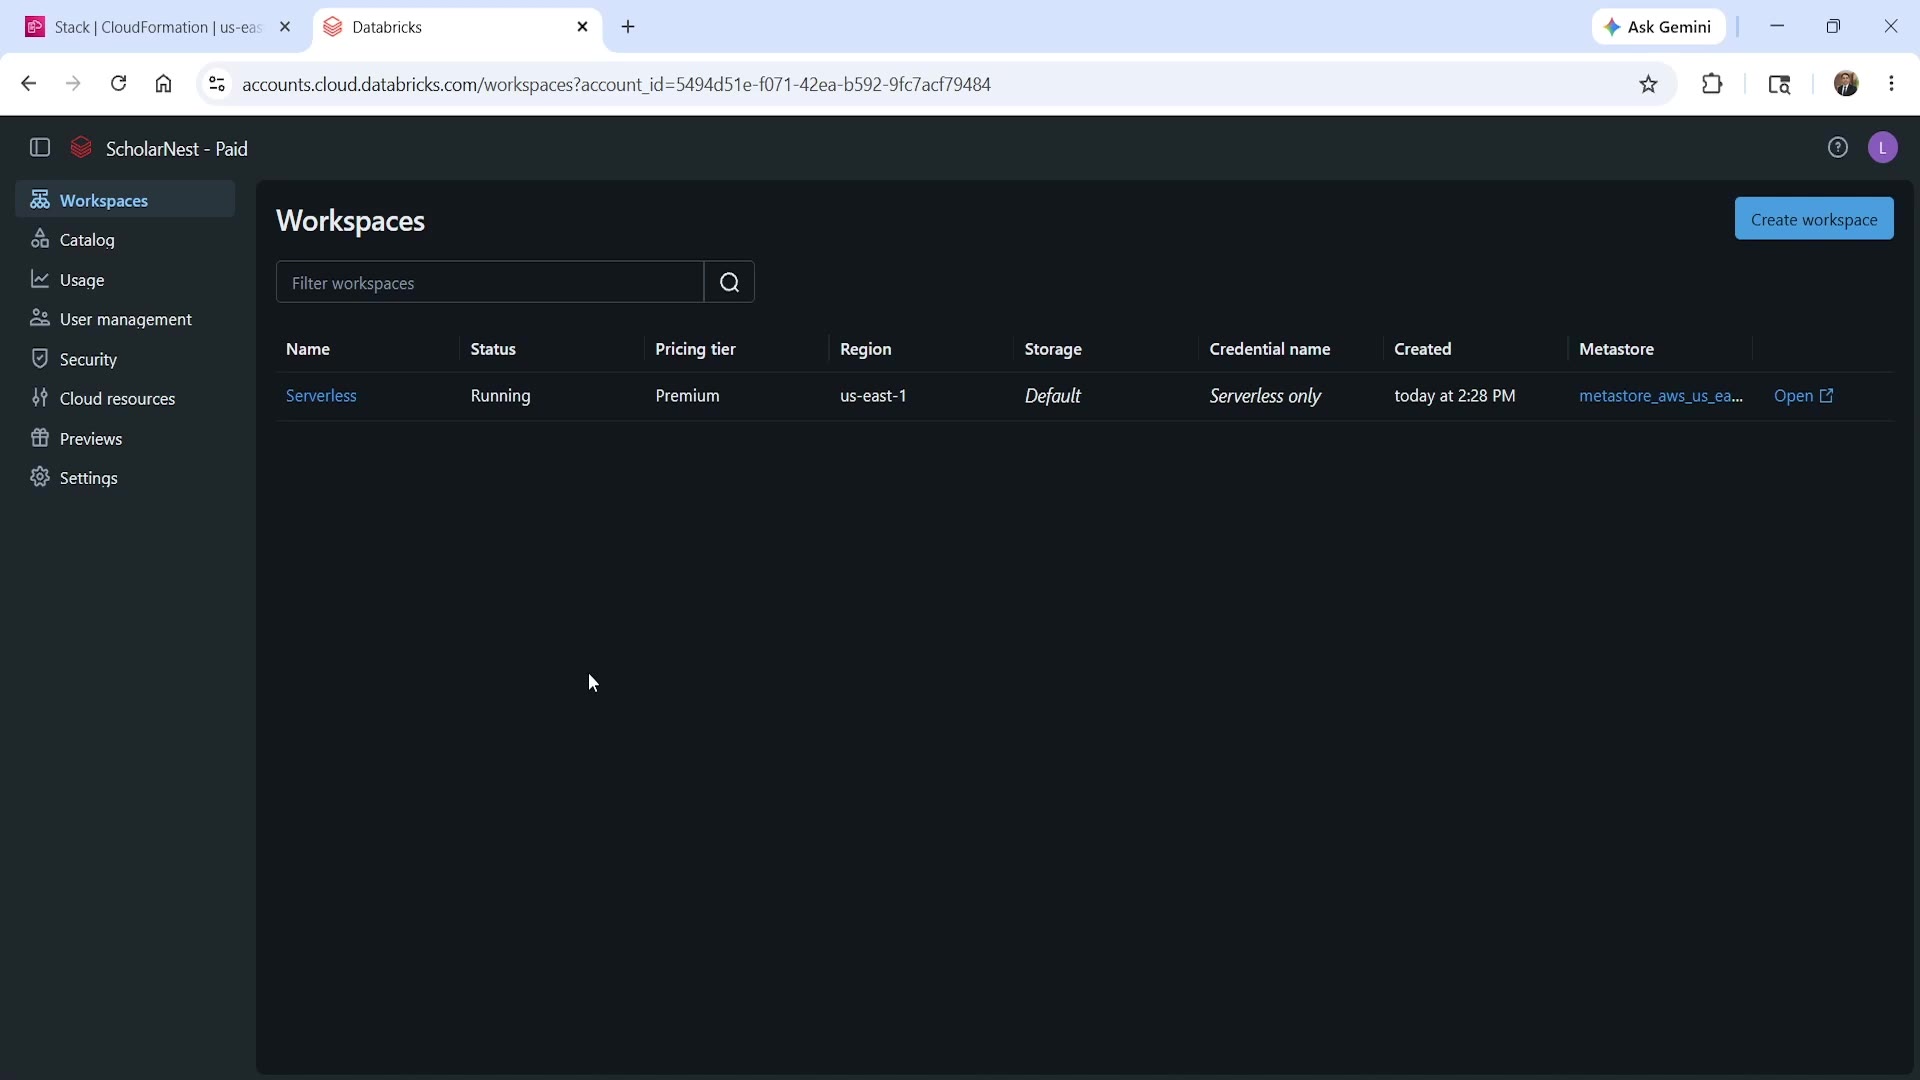Image resolution: width=1920 pixels, height=1080 pixels.
Task: Click the Catalog sidebar icon
Action: [40, 240]
